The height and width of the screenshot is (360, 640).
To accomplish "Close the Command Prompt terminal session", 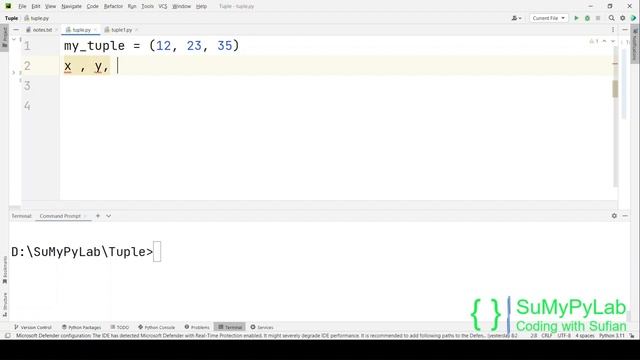I will coord(86,216).
